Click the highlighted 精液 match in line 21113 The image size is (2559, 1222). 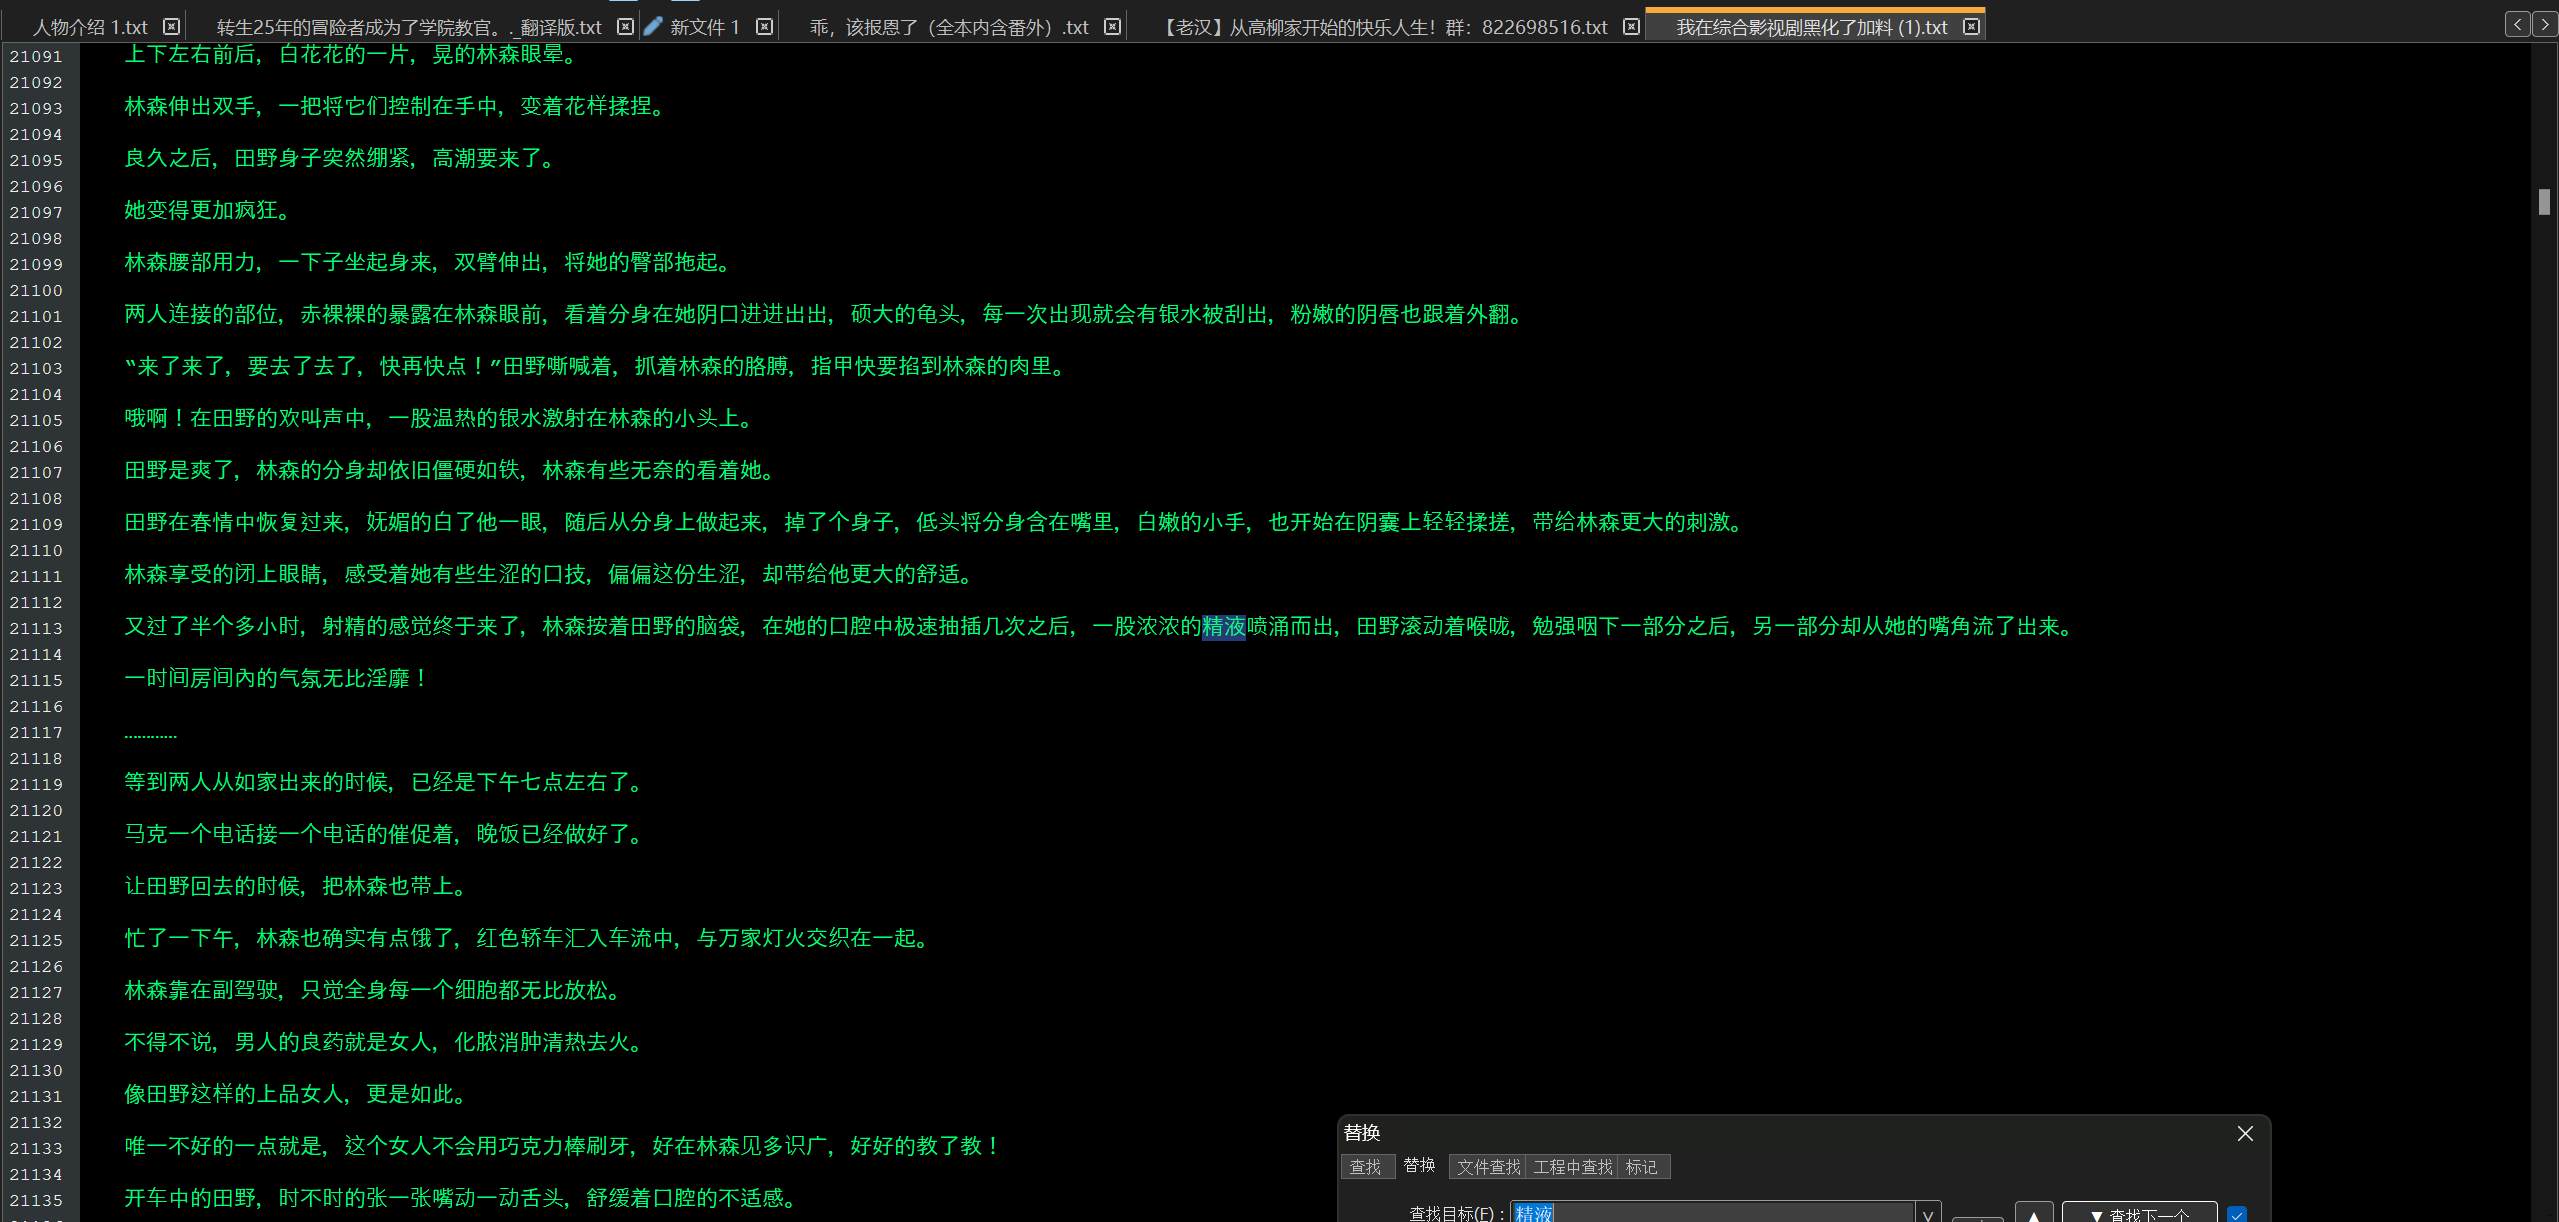point(1222,627)
